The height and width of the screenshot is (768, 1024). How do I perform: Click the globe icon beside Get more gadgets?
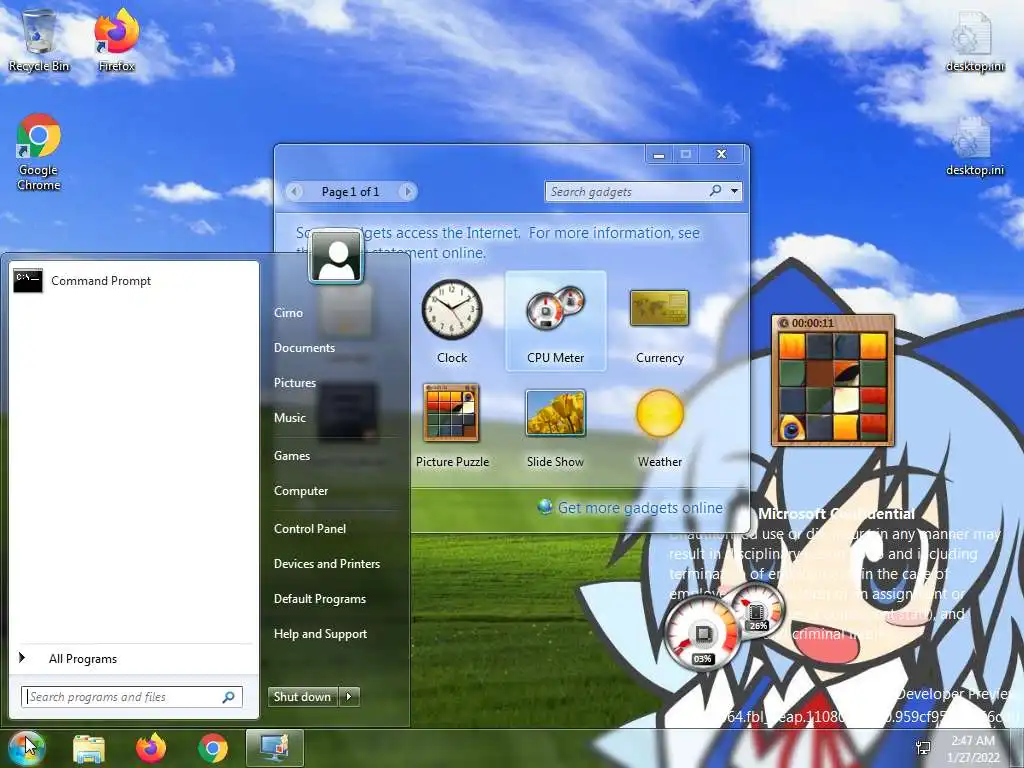coord(545,507)
